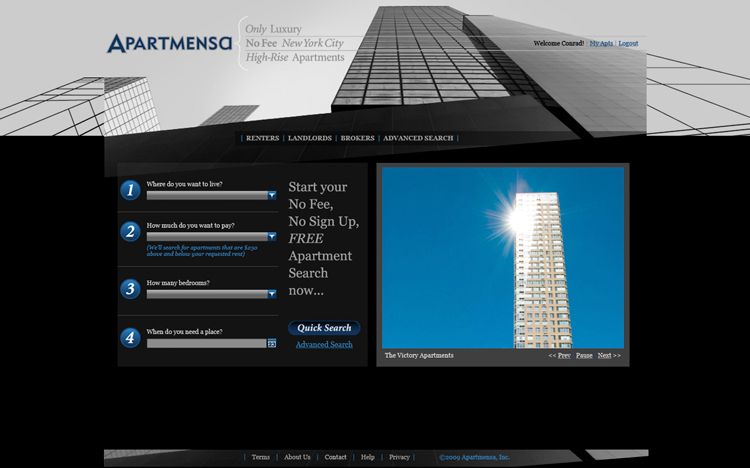This screenshot has width=750, height=468.
Task: Open the Terms footer link
Action: click(x=261, y=457)
